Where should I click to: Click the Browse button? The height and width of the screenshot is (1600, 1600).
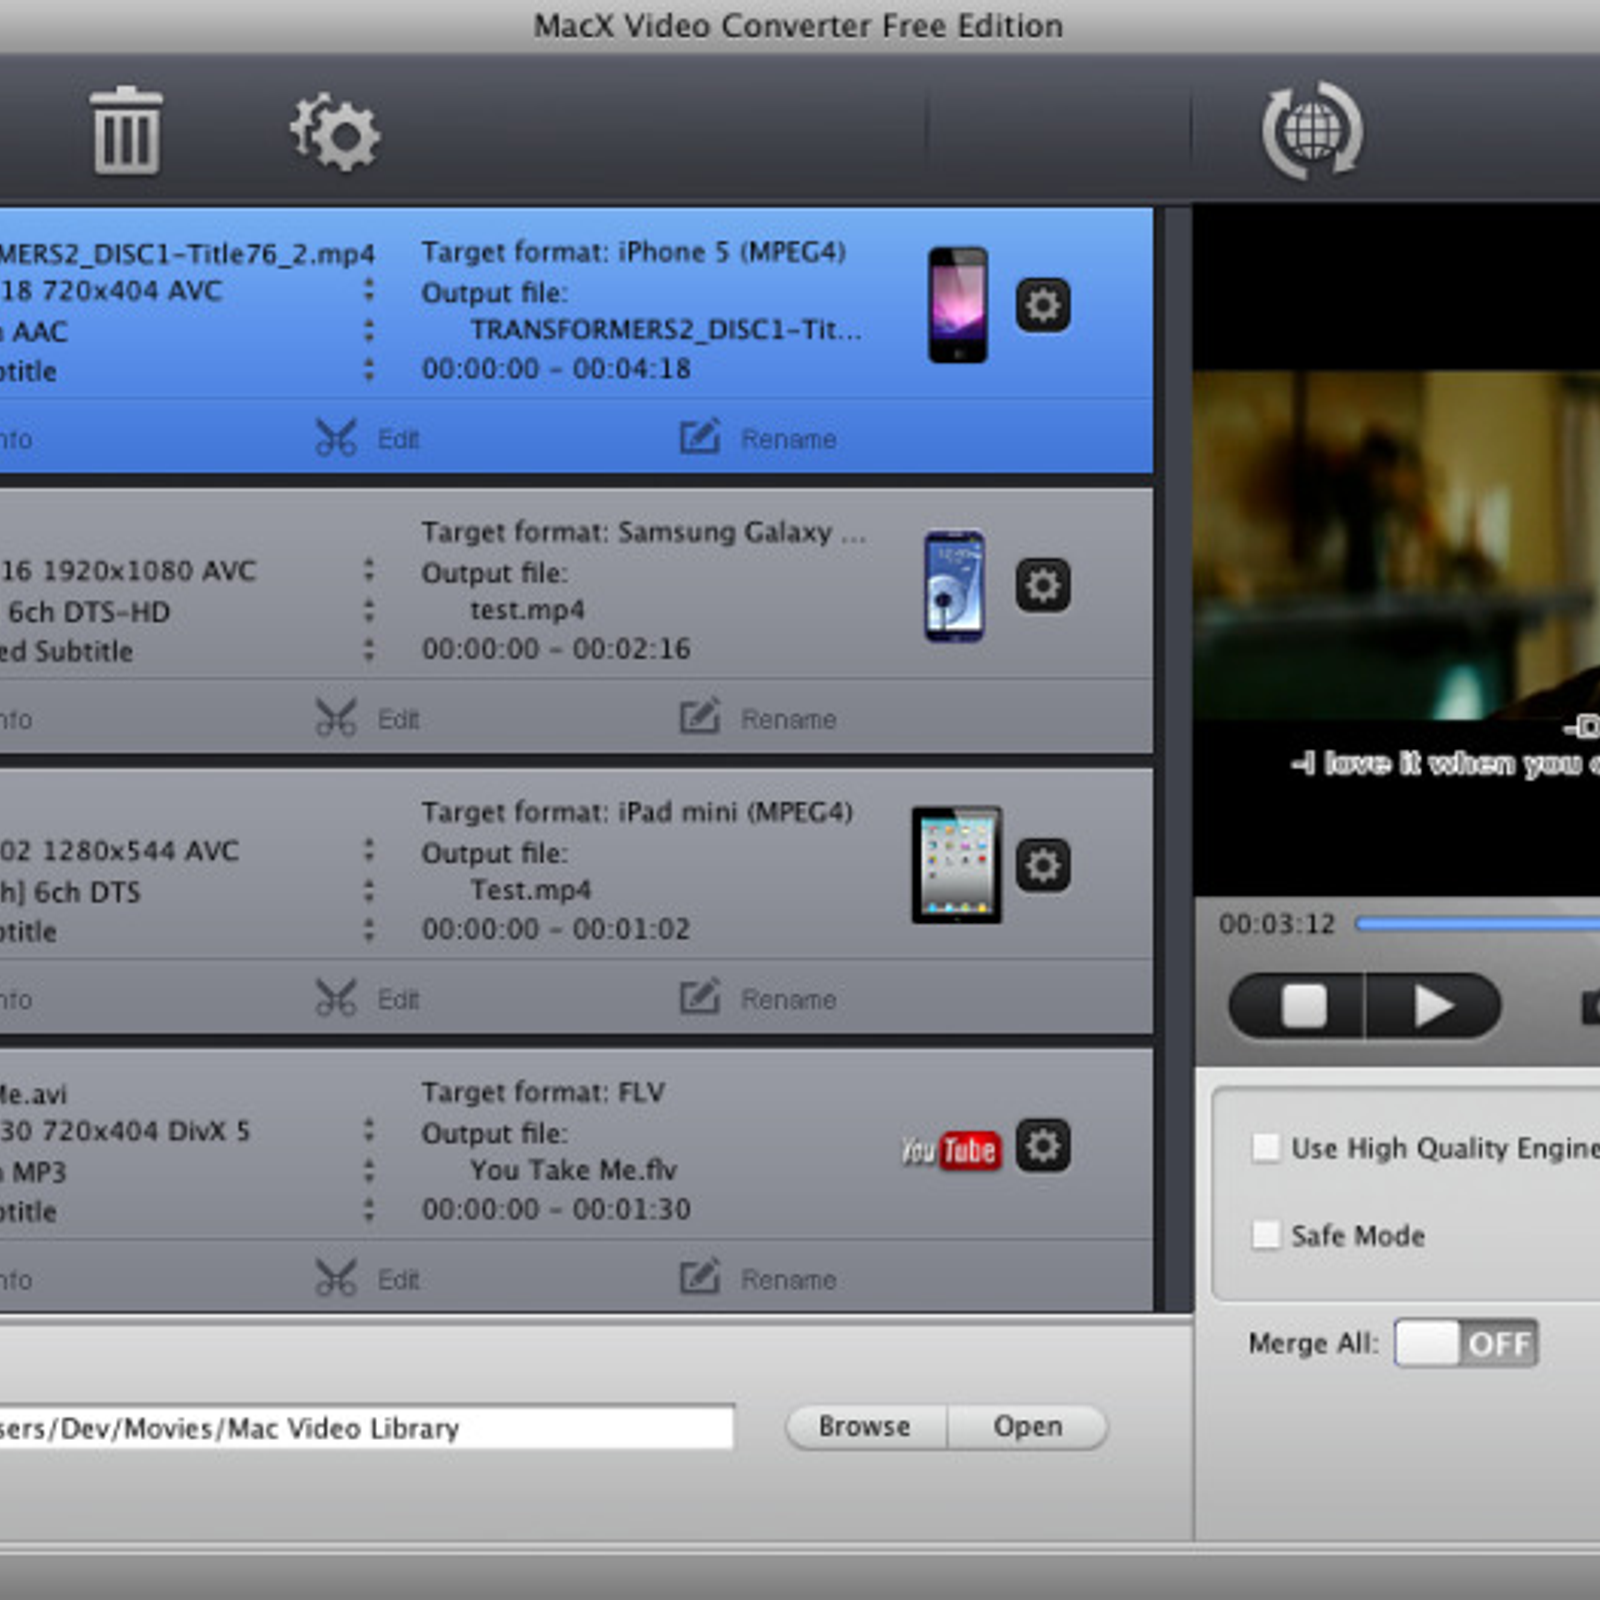pyautogui.click(x=865, y=1427)
